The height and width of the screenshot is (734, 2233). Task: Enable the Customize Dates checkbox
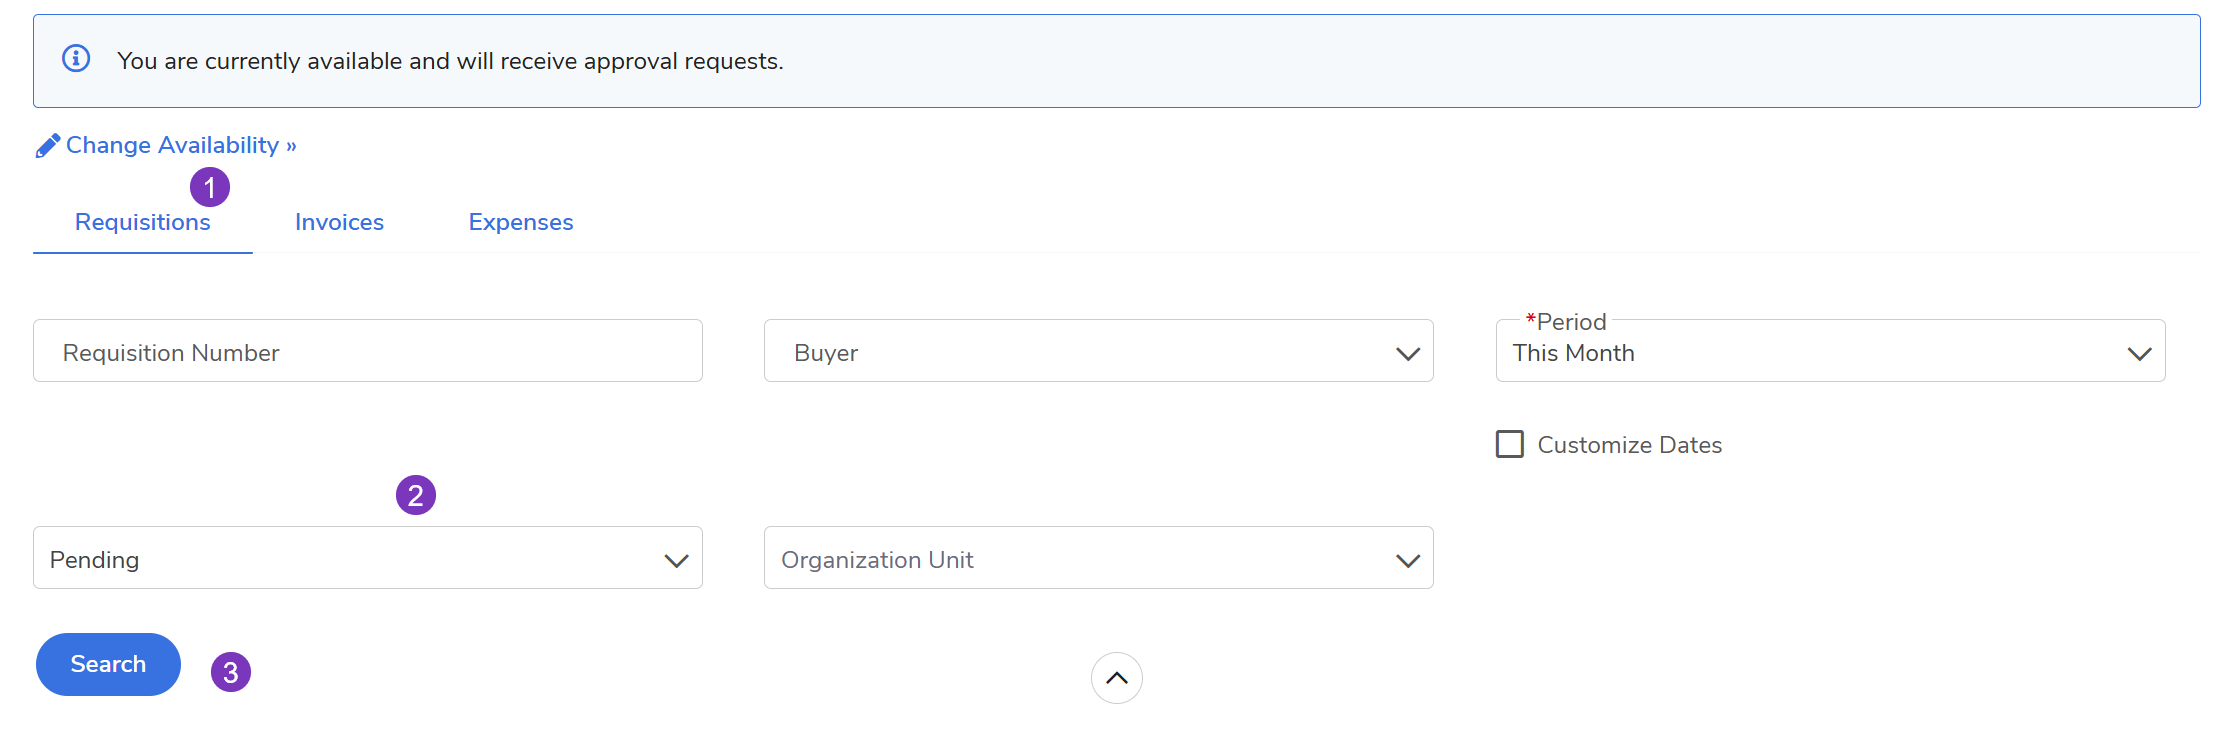click(1510, 444)
